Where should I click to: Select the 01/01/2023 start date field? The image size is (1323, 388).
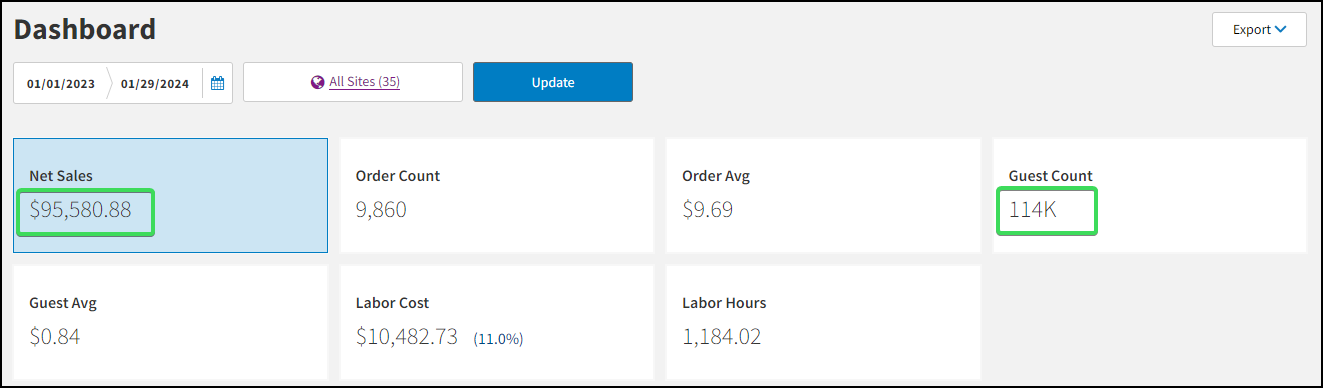pos(61,83)
